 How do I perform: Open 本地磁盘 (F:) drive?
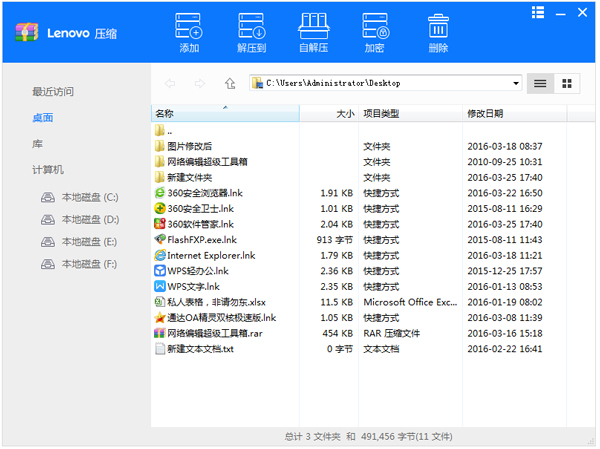point(89,264)
